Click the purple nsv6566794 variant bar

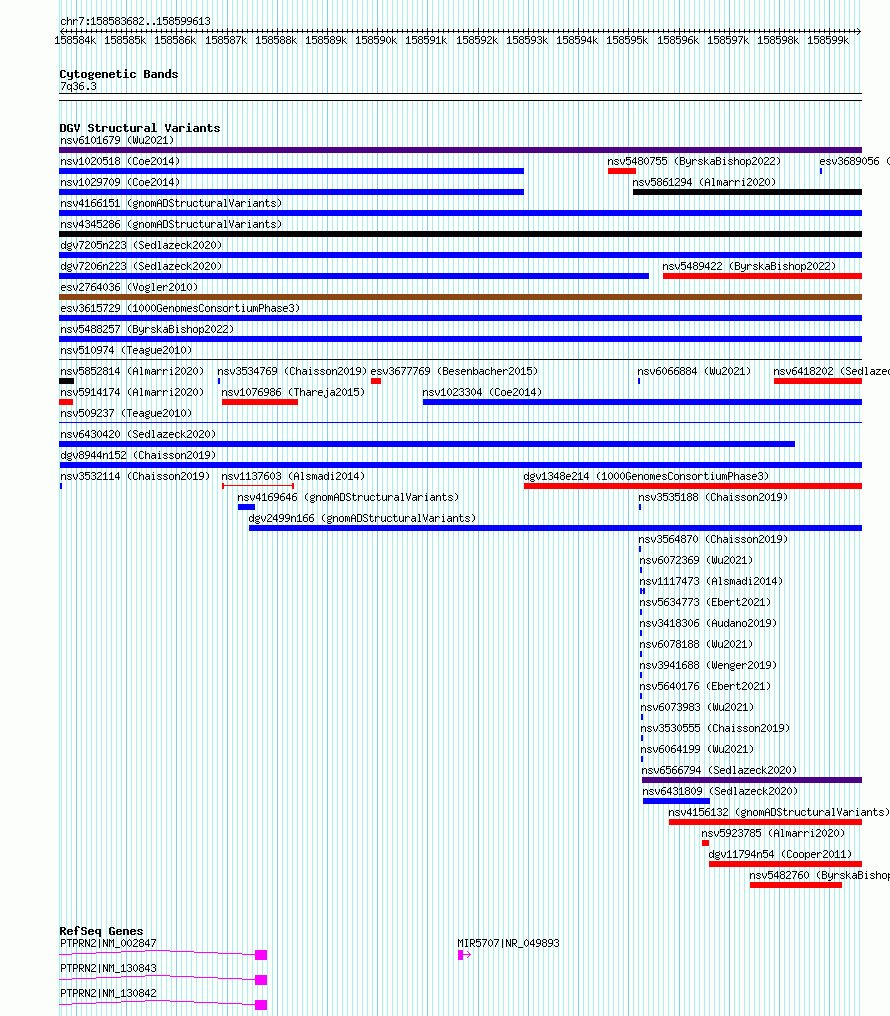(752, 780)
